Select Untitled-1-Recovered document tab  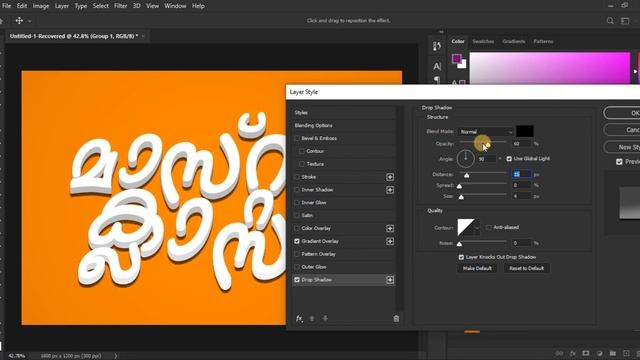pyautogui.click(x=74, y=36)
